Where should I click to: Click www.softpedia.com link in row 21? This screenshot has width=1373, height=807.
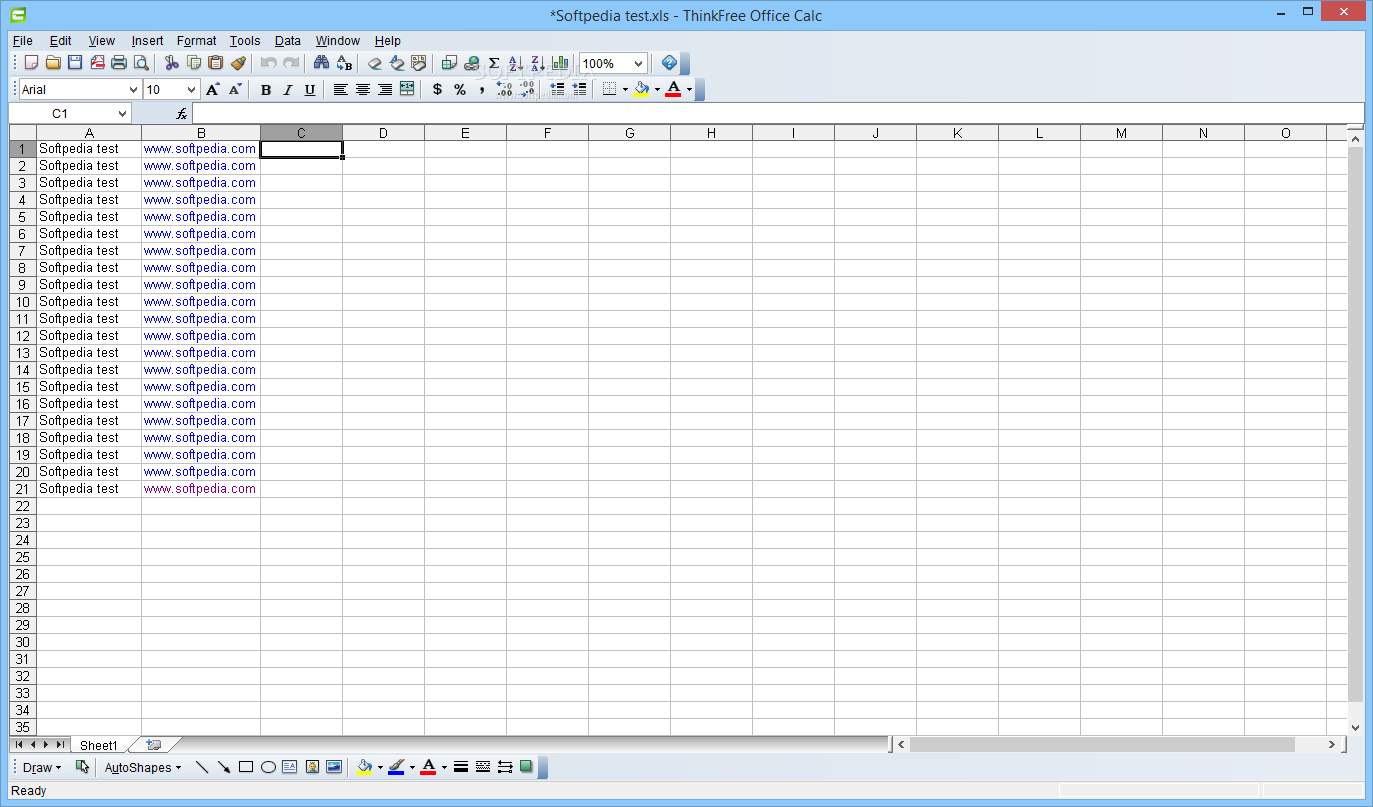tap(199, 489)
